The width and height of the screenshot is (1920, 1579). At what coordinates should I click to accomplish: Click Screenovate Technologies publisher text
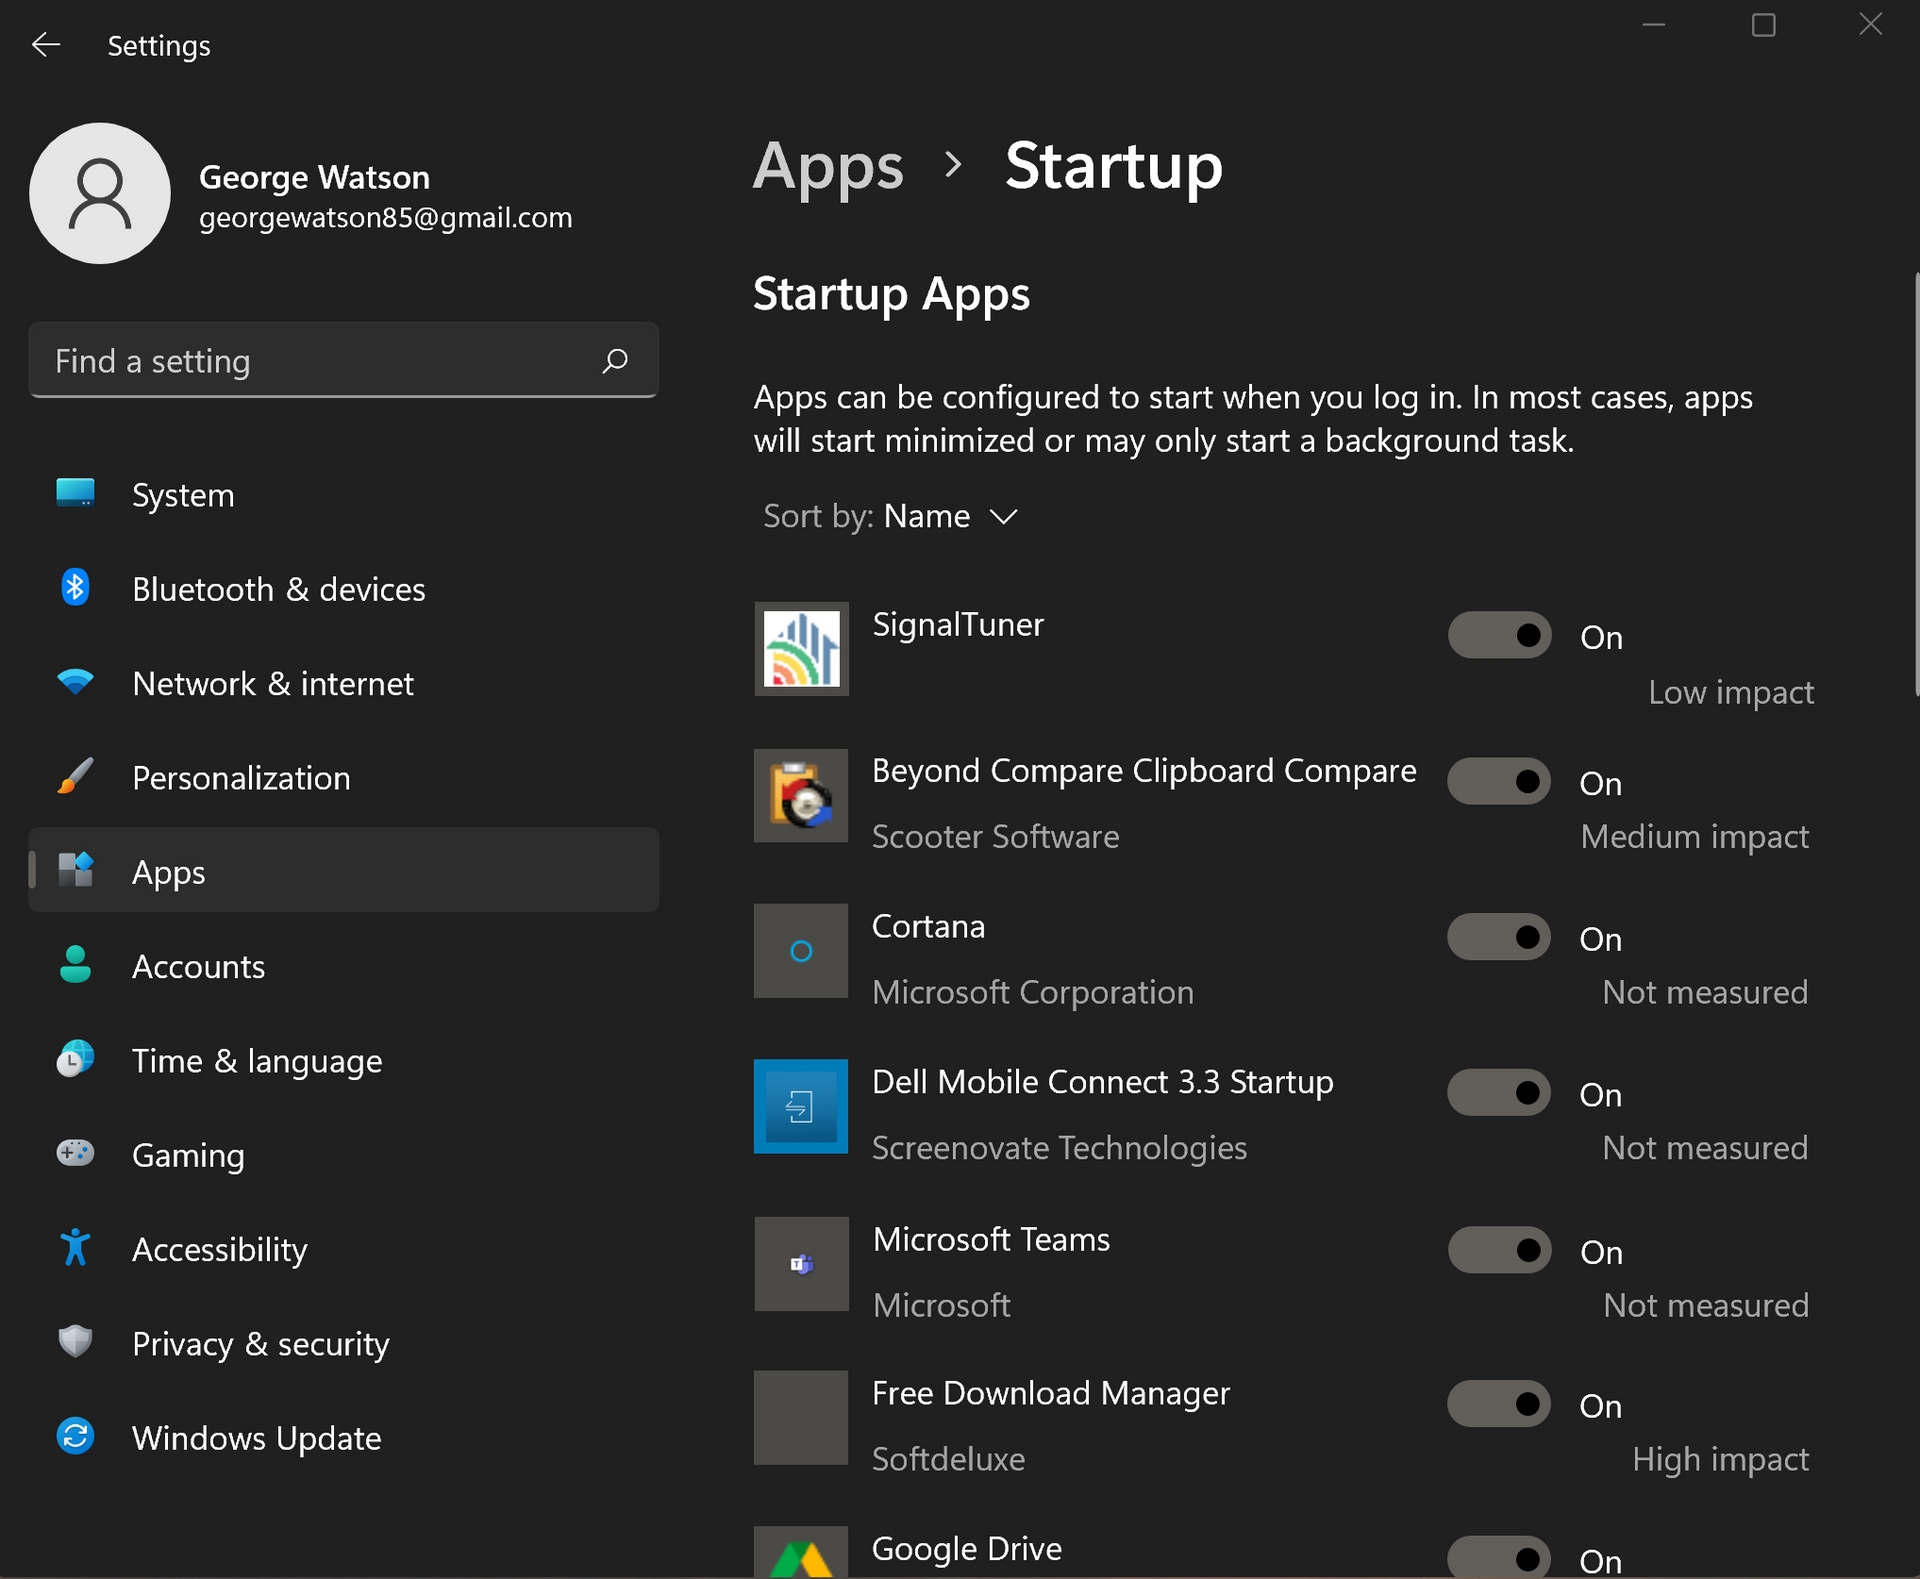1060,1148
